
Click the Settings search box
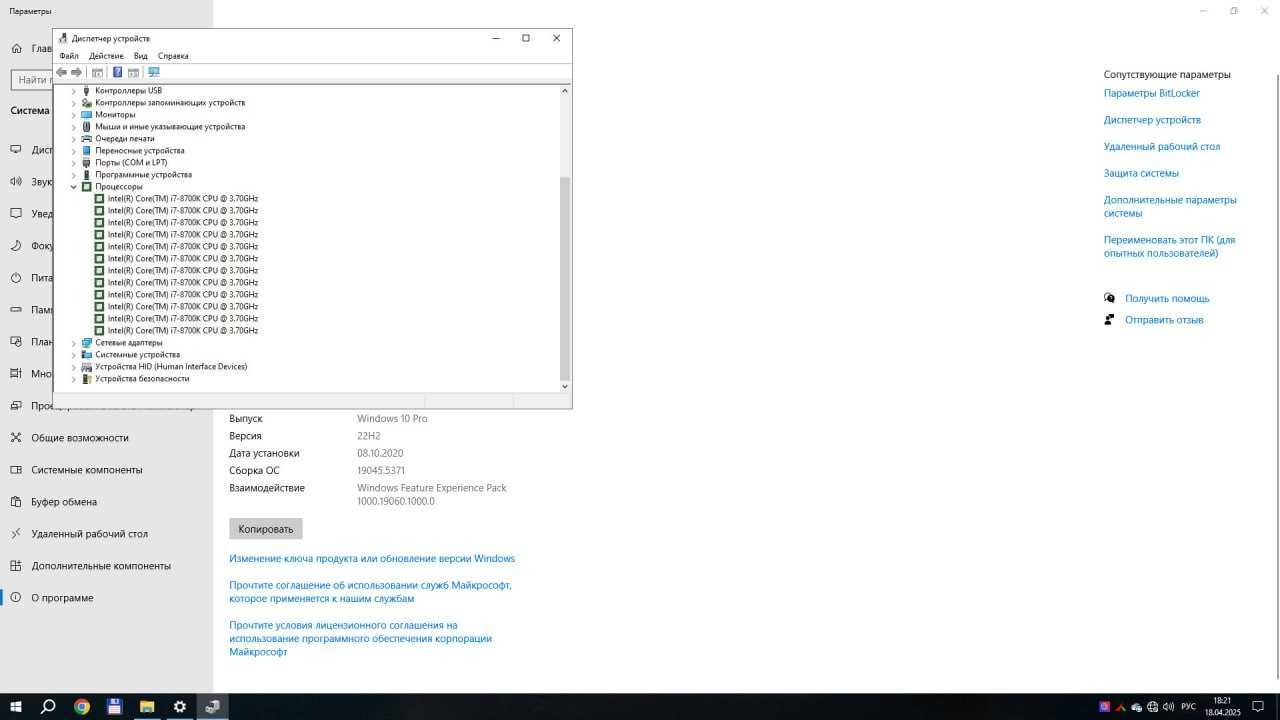pos(32,79)
